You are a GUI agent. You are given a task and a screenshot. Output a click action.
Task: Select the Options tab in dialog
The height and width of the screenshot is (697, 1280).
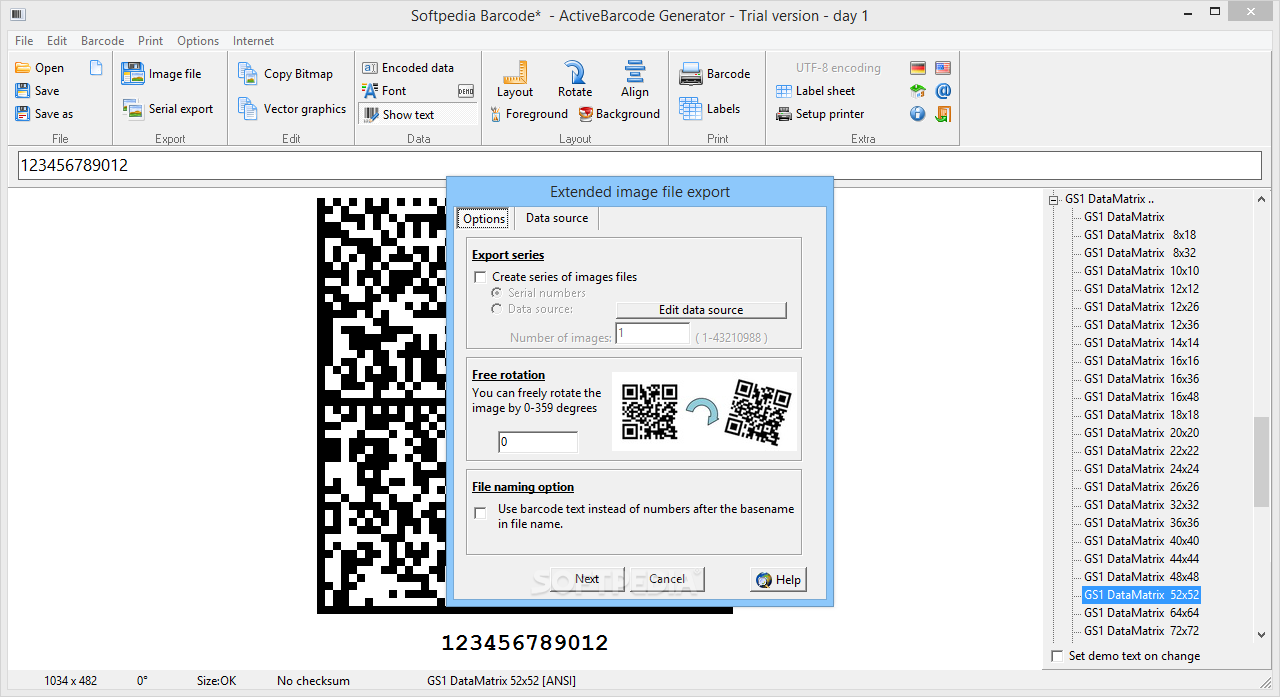pos(484,219)
